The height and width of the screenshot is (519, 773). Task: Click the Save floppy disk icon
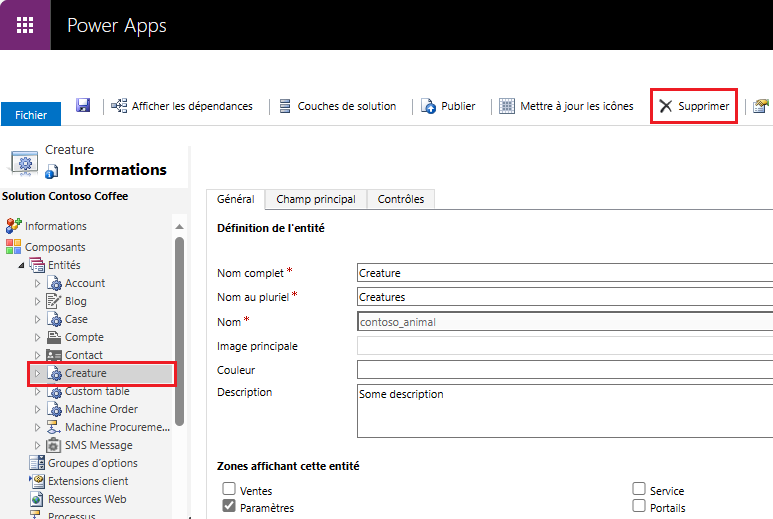[83, 106]
